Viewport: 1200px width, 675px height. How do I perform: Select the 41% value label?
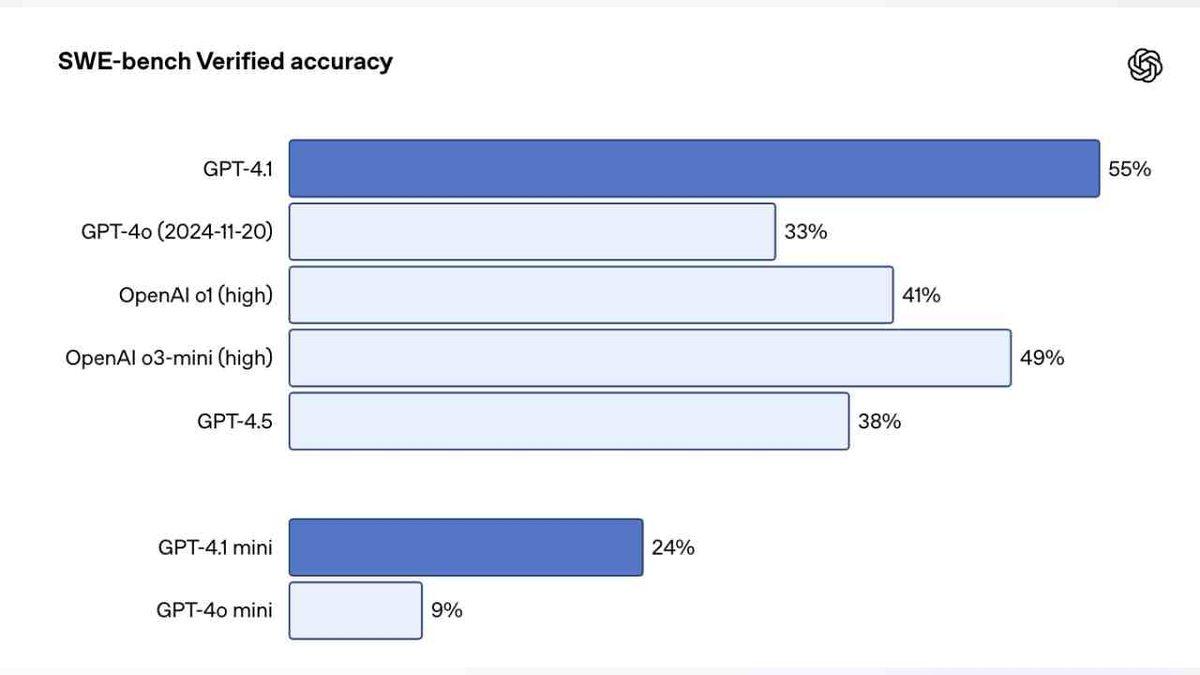pos(922,295)
